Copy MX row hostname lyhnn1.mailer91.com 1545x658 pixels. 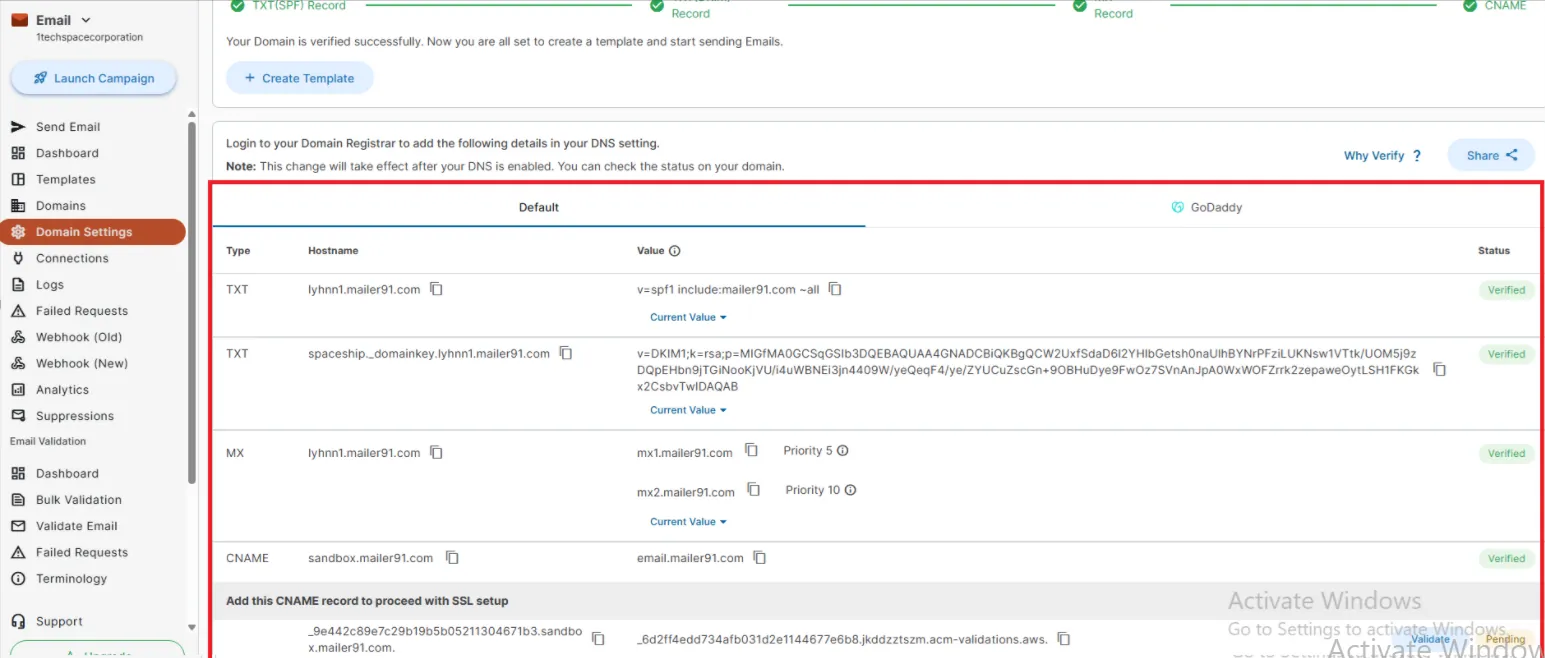click(x=436, y=452)
